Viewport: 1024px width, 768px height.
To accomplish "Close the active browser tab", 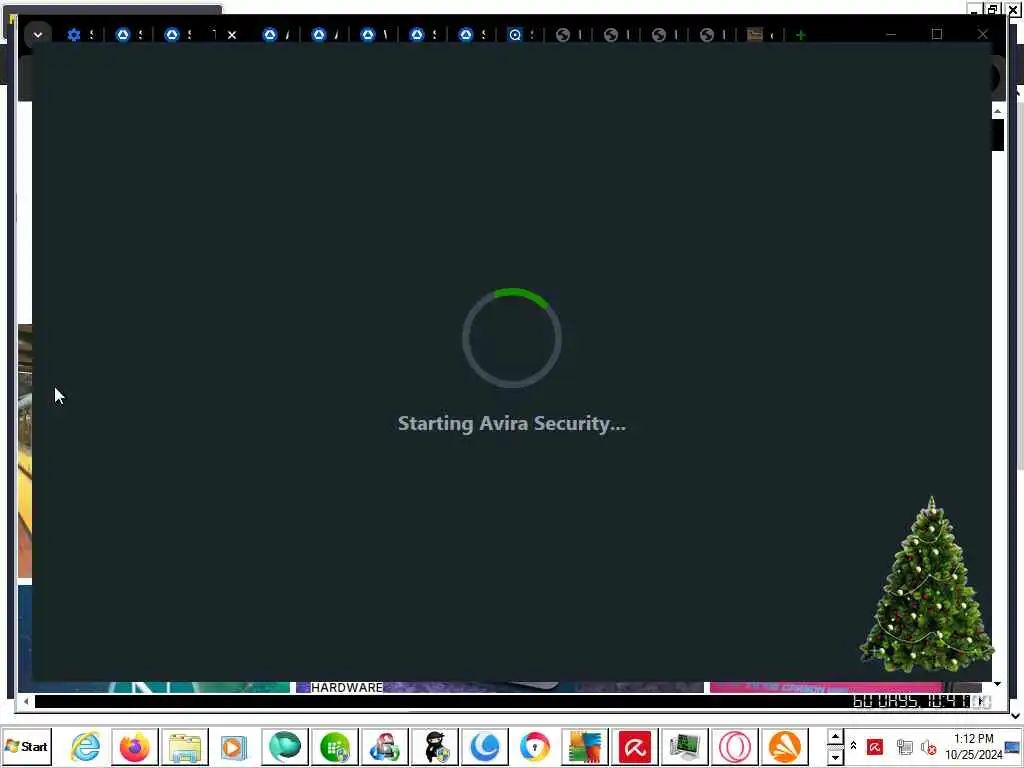I will [232, 35].
